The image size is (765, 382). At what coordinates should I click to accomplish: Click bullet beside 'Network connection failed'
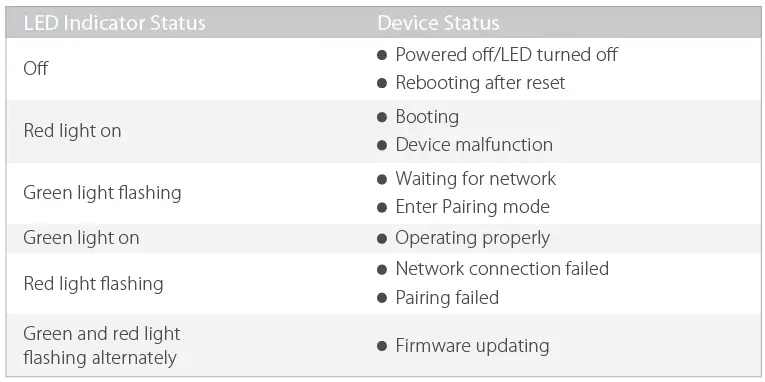pyautogui.click(x=382, y=269)
